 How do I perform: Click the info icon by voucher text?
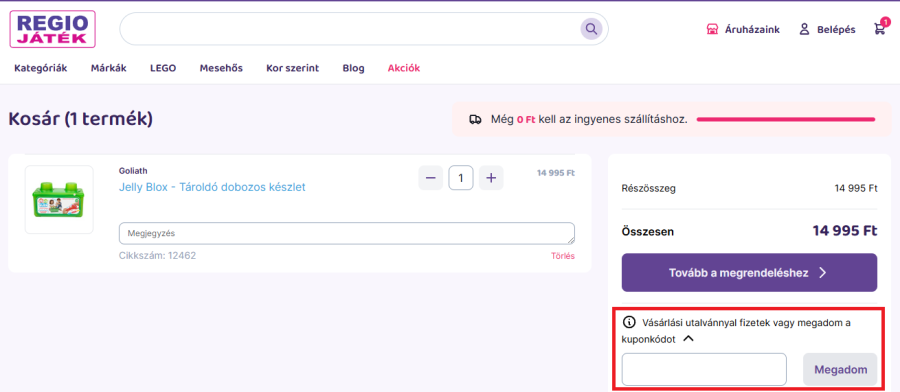coord(630,322)
